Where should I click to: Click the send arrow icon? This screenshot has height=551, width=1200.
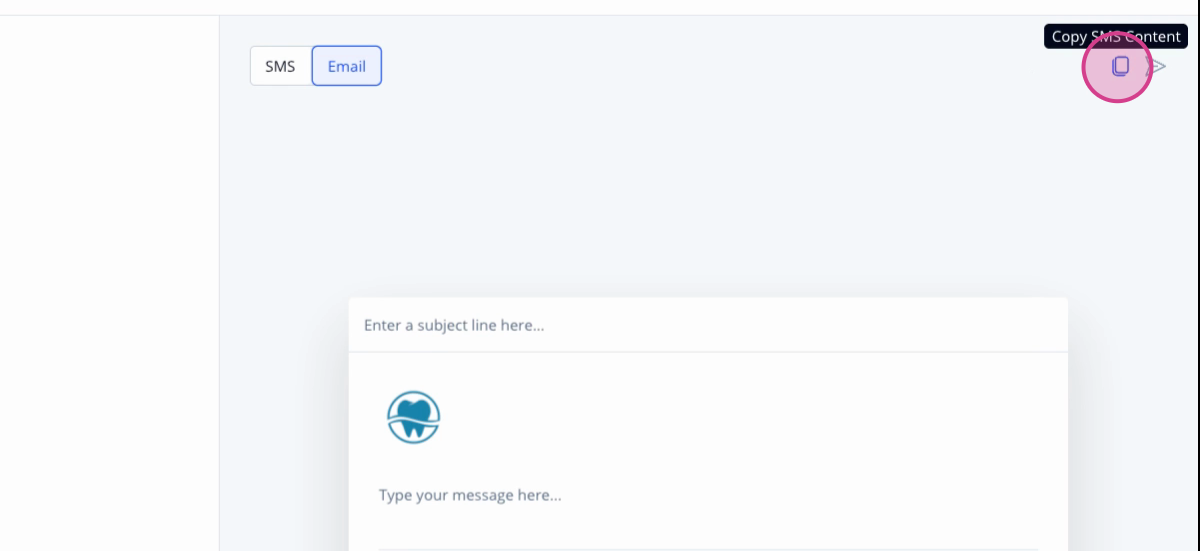pyautogui.click(x=1157, y=67)
